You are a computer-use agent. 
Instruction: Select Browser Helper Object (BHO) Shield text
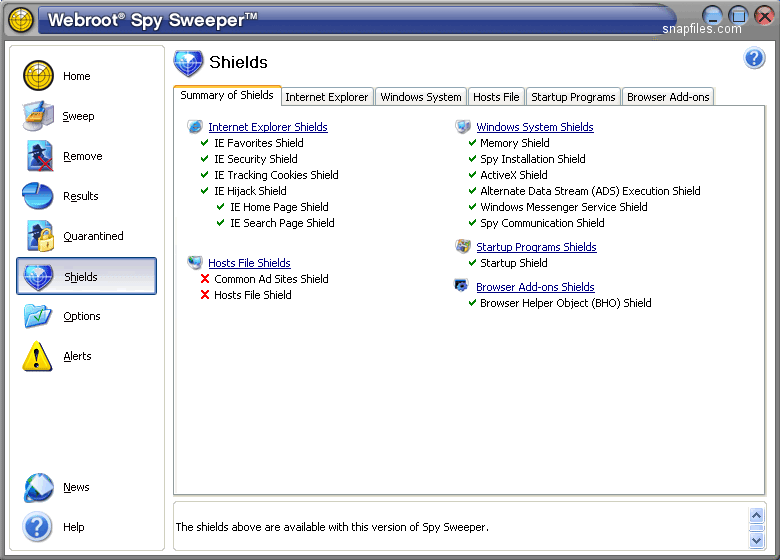click(x=566, y=303)
